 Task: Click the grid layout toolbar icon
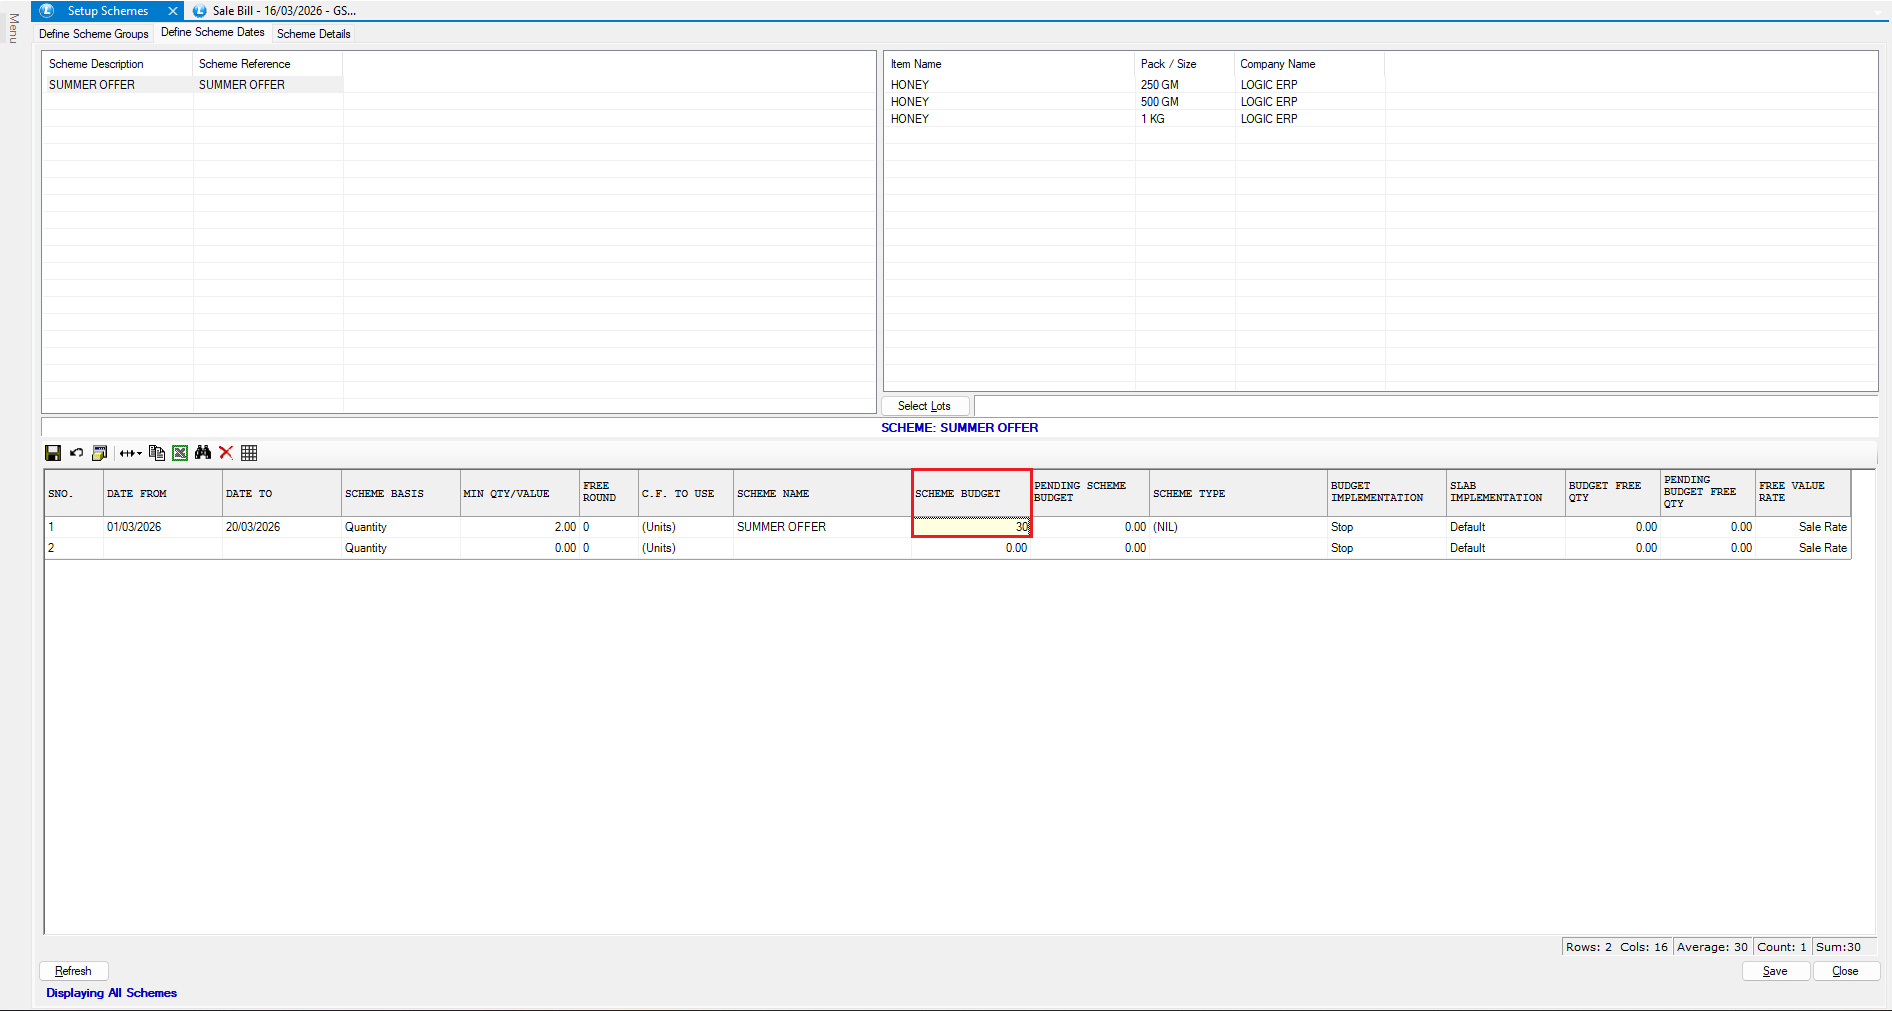pos(249,453)
